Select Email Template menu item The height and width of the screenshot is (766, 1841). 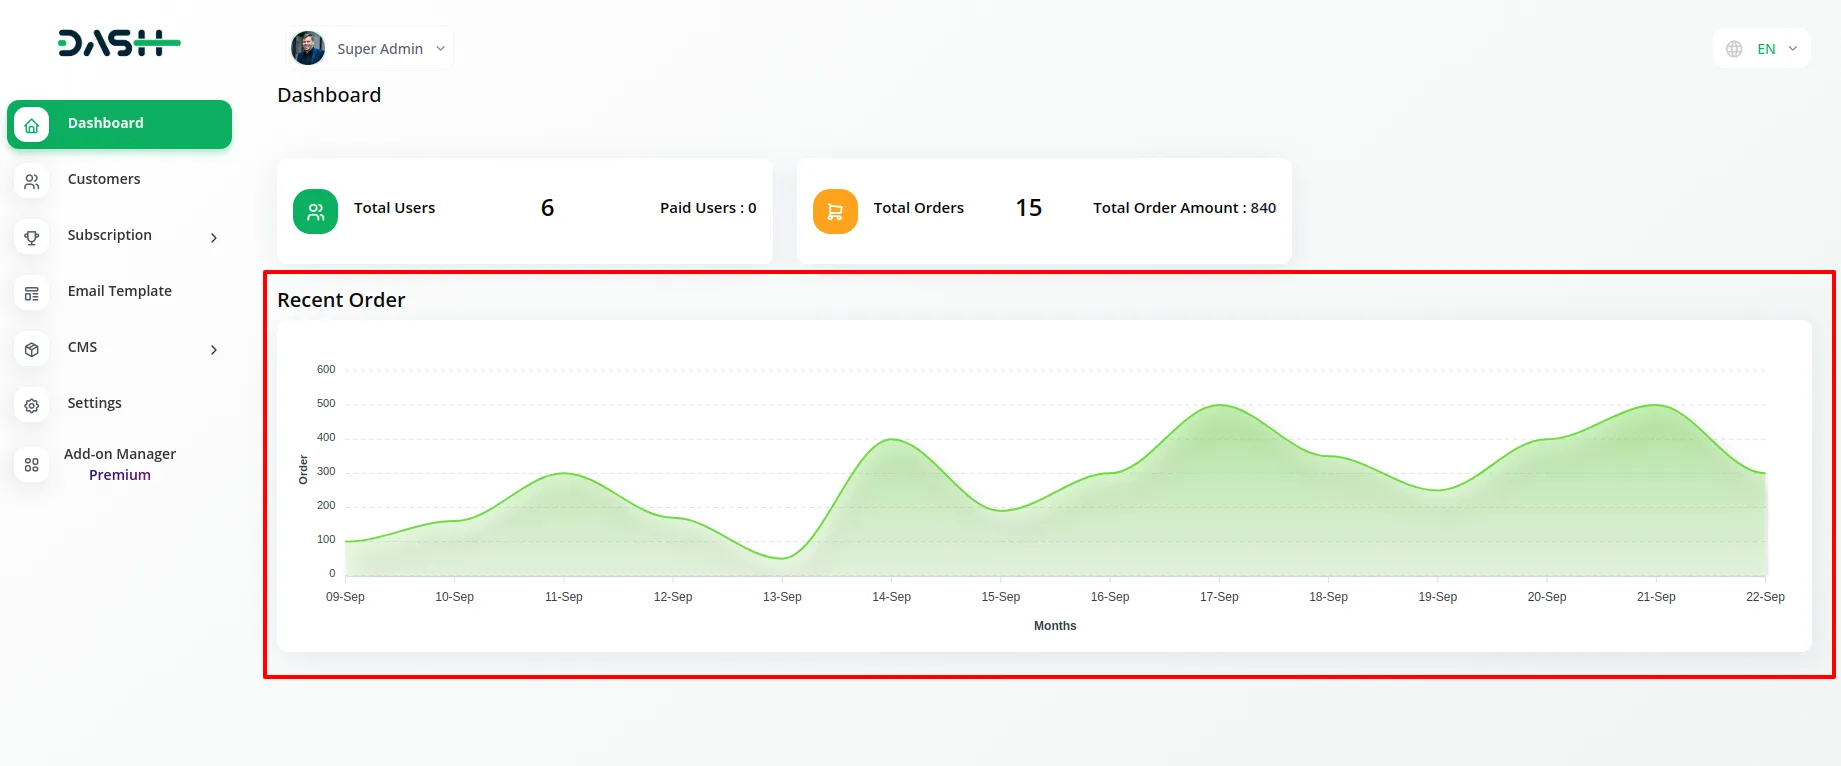[x=119, y=291]
